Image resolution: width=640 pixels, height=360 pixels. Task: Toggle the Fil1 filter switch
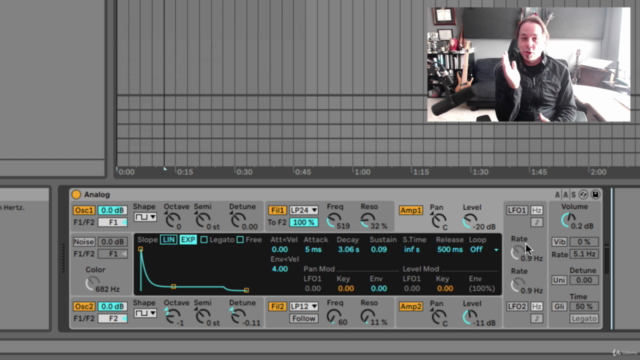point(277,210)
